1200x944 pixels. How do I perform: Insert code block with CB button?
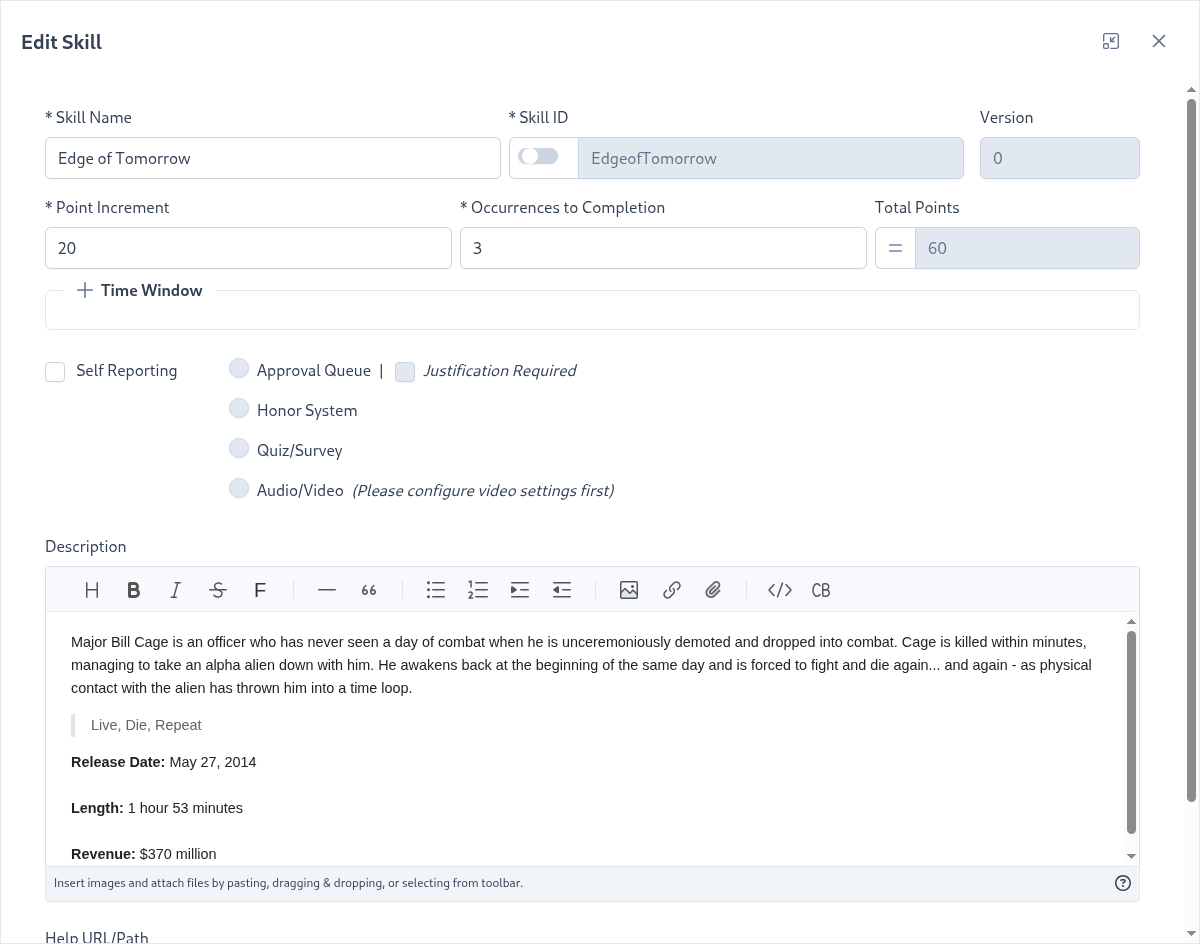click(821, 590)
